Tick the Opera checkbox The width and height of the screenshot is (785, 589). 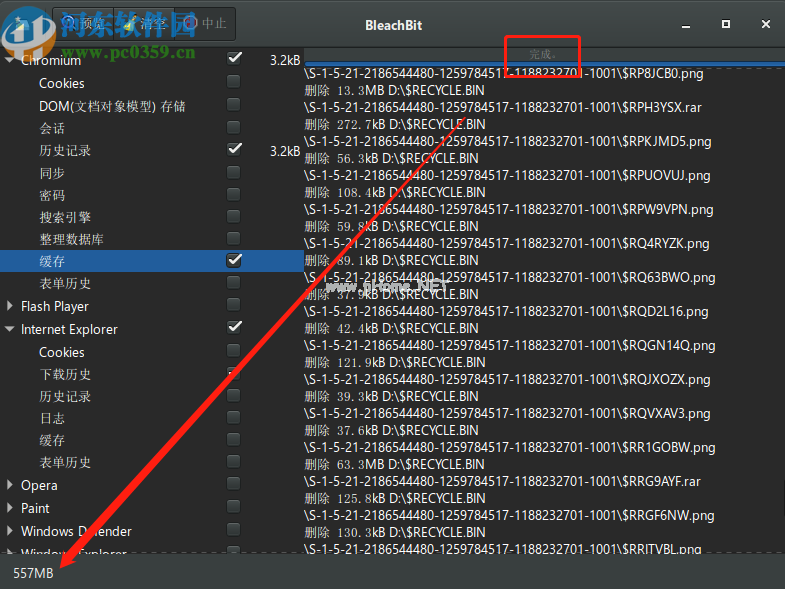tap(234, 484)
